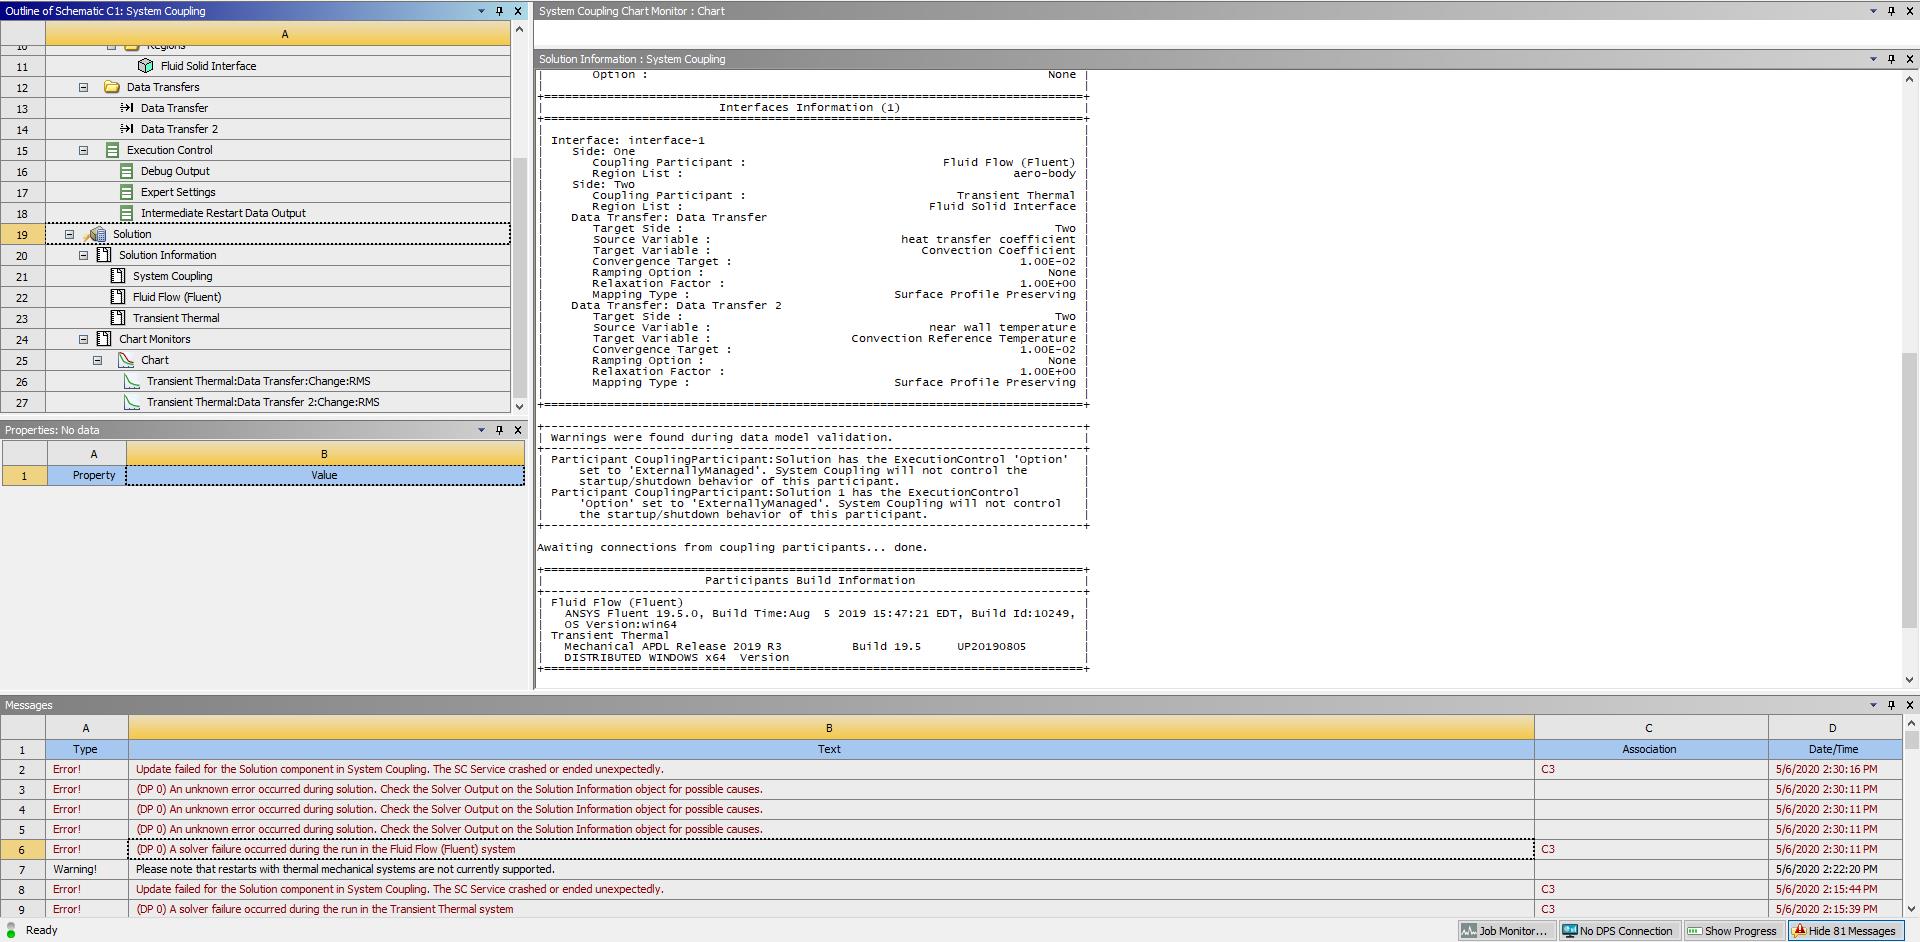Open the Messages panel options dropdown arrow
This screenshot has height=942, width=1920.
(1873, 705)
